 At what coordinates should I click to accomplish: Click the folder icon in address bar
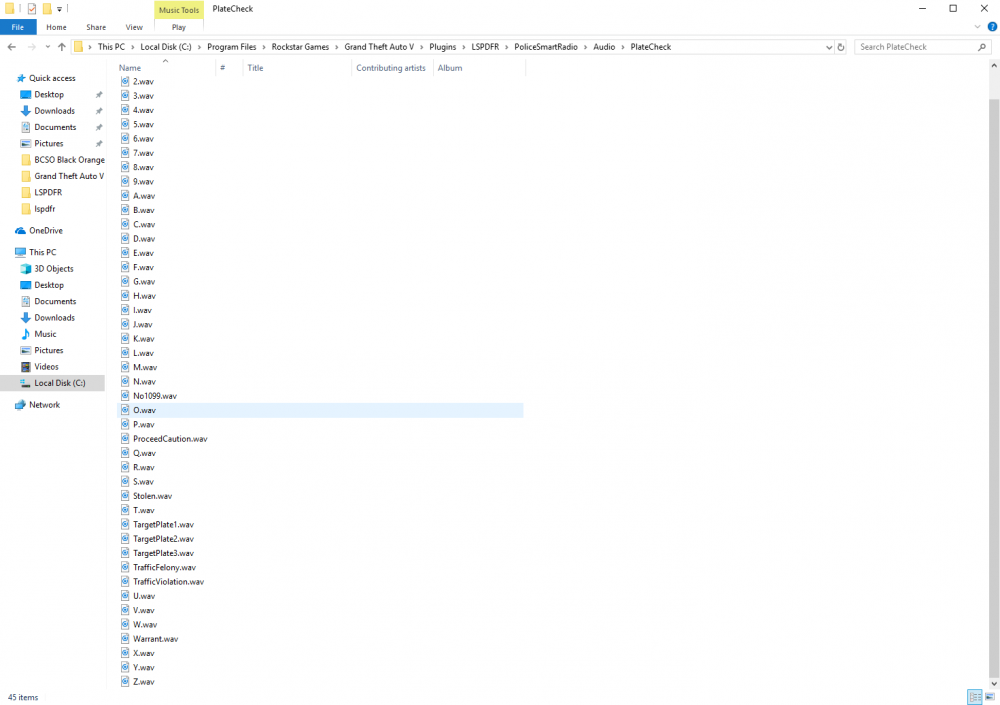[78, 47]
